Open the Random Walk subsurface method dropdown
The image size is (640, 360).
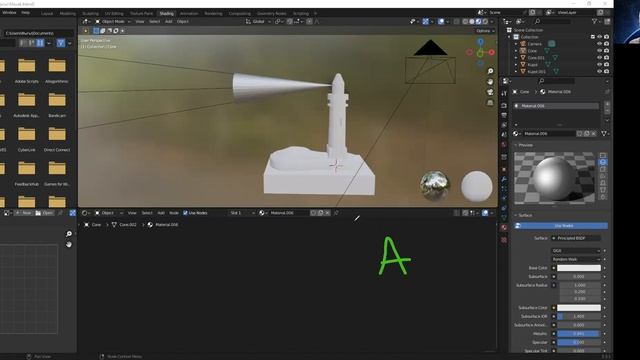tap(576, 259)
